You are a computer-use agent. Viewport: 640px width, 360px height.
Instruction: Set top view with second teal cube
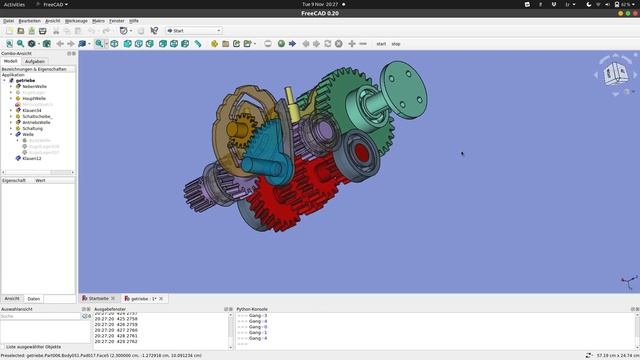tap(139, 44)
